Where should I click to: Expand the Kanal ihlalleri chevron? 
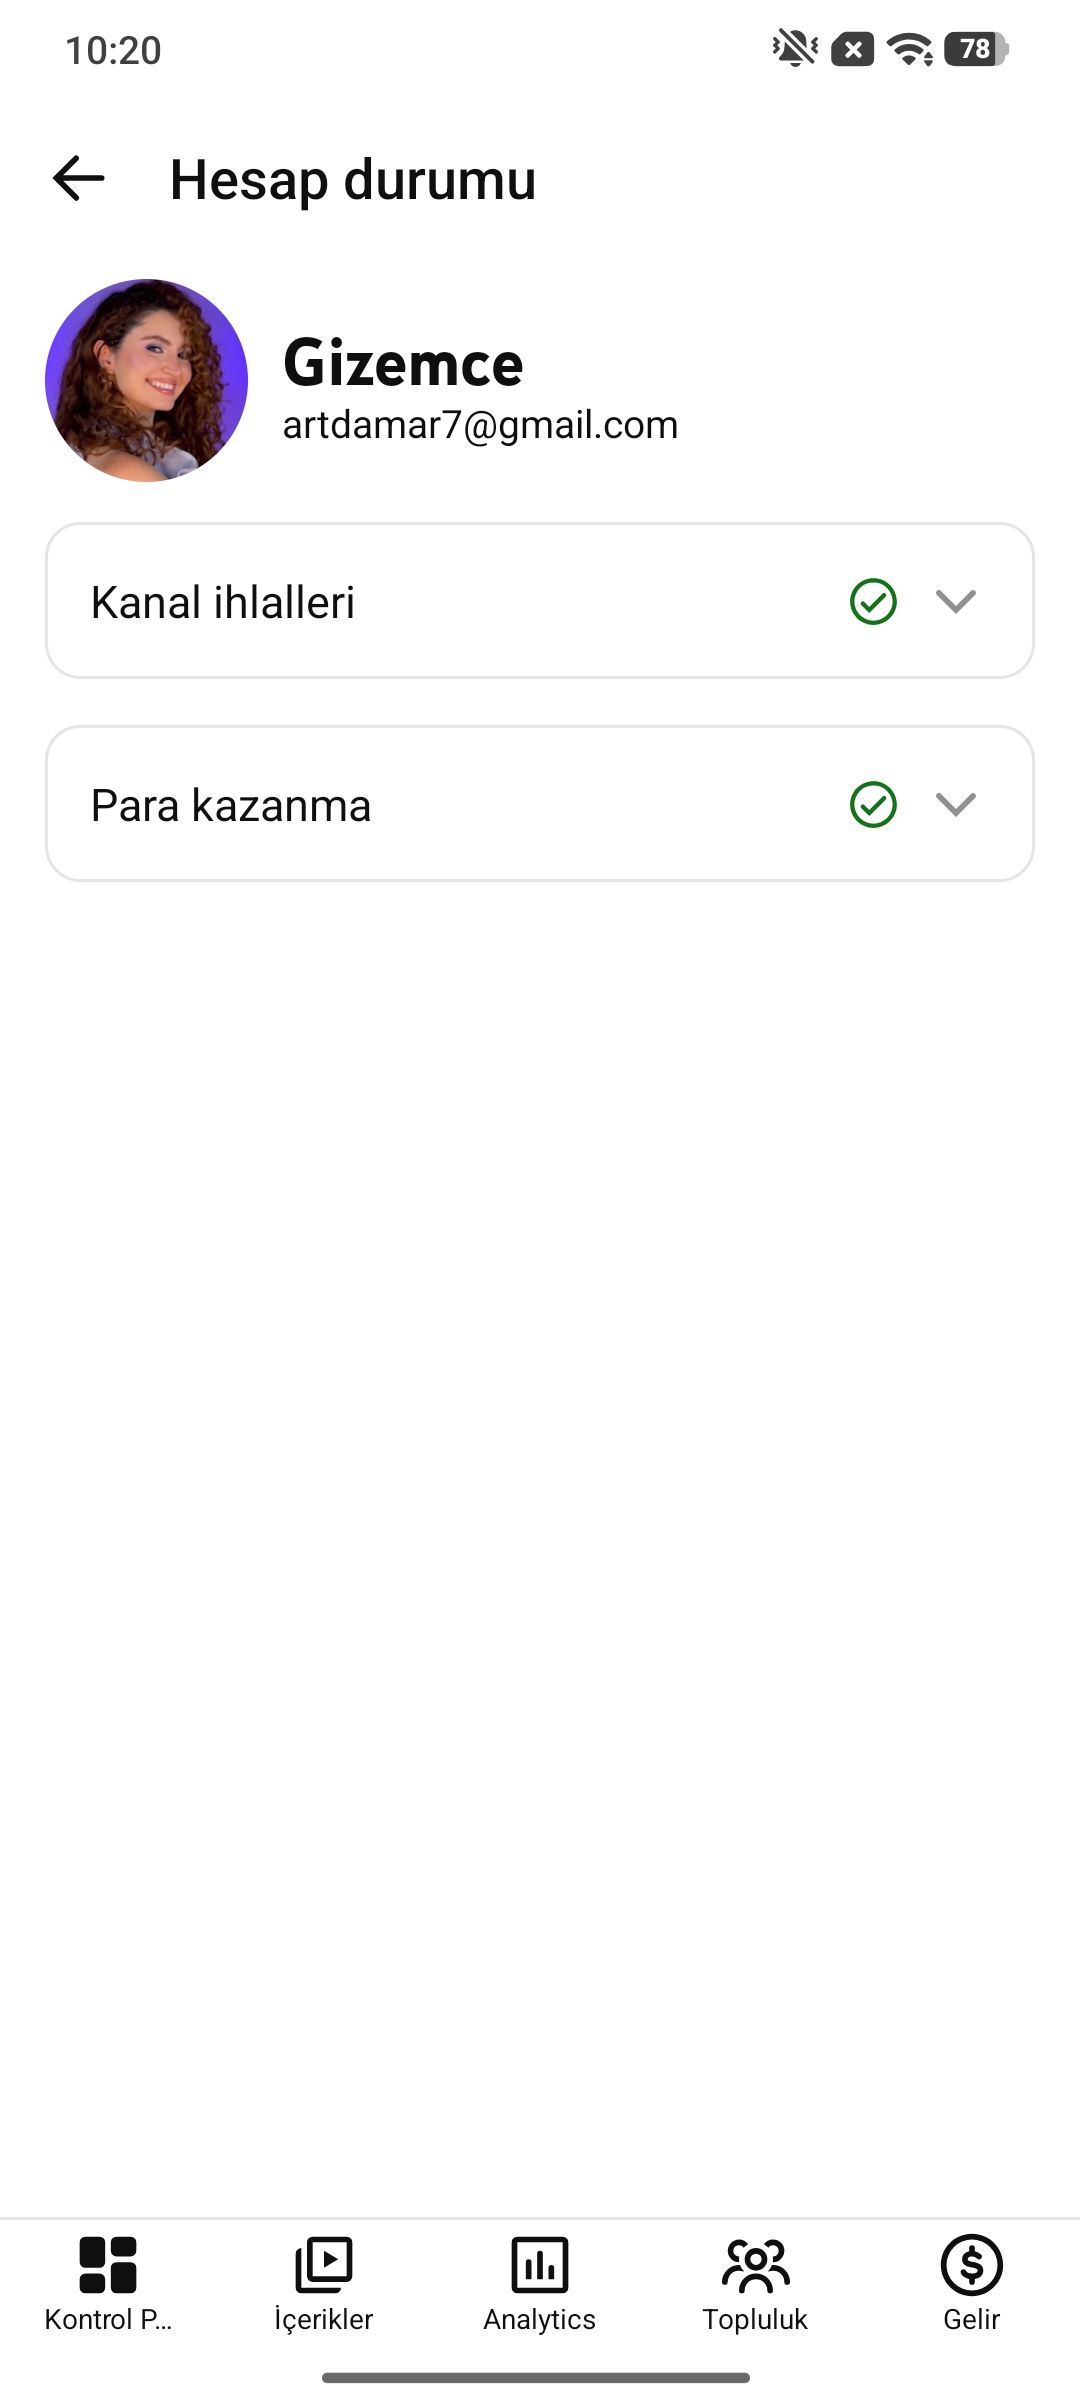coord(956,601)
